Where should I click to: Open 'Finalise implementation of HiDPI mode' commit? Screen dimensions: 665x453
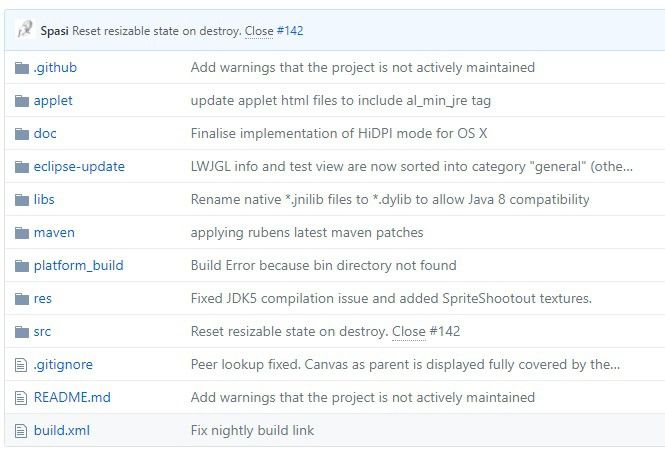[x=339, y=134]
